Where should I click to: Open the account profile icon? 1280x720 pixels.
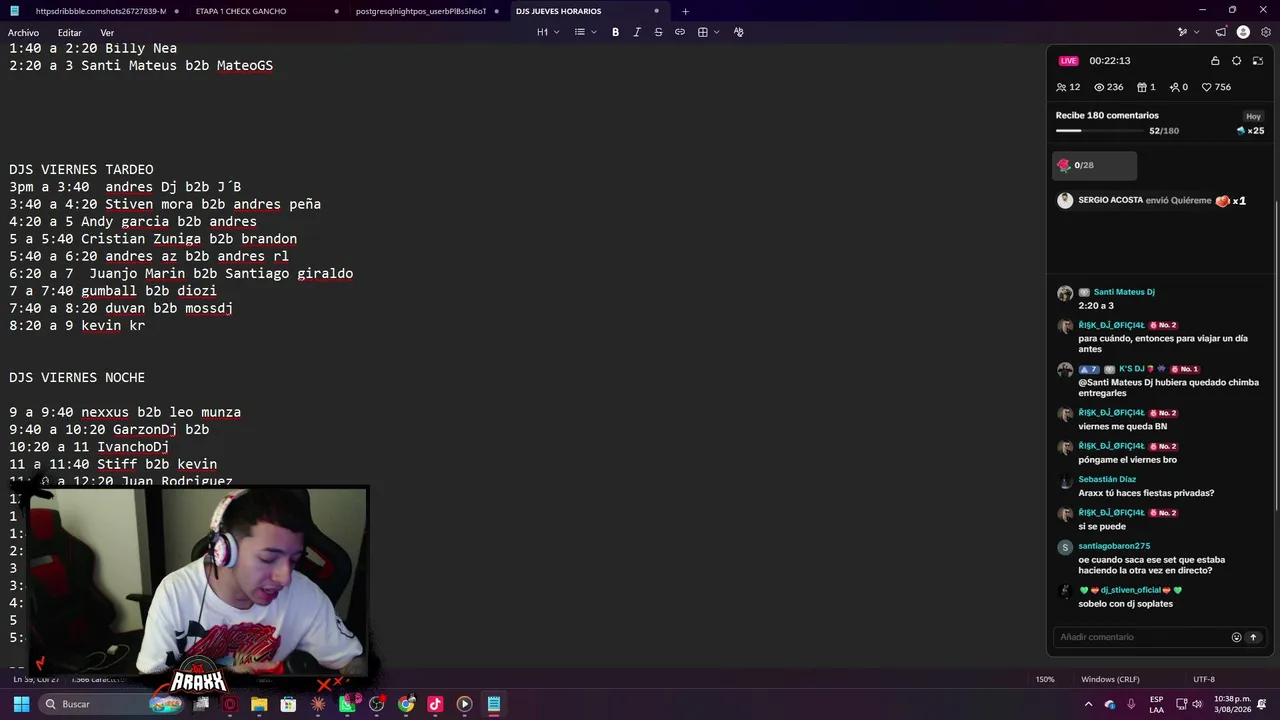pyautogui.click(x=1243, y=32)
